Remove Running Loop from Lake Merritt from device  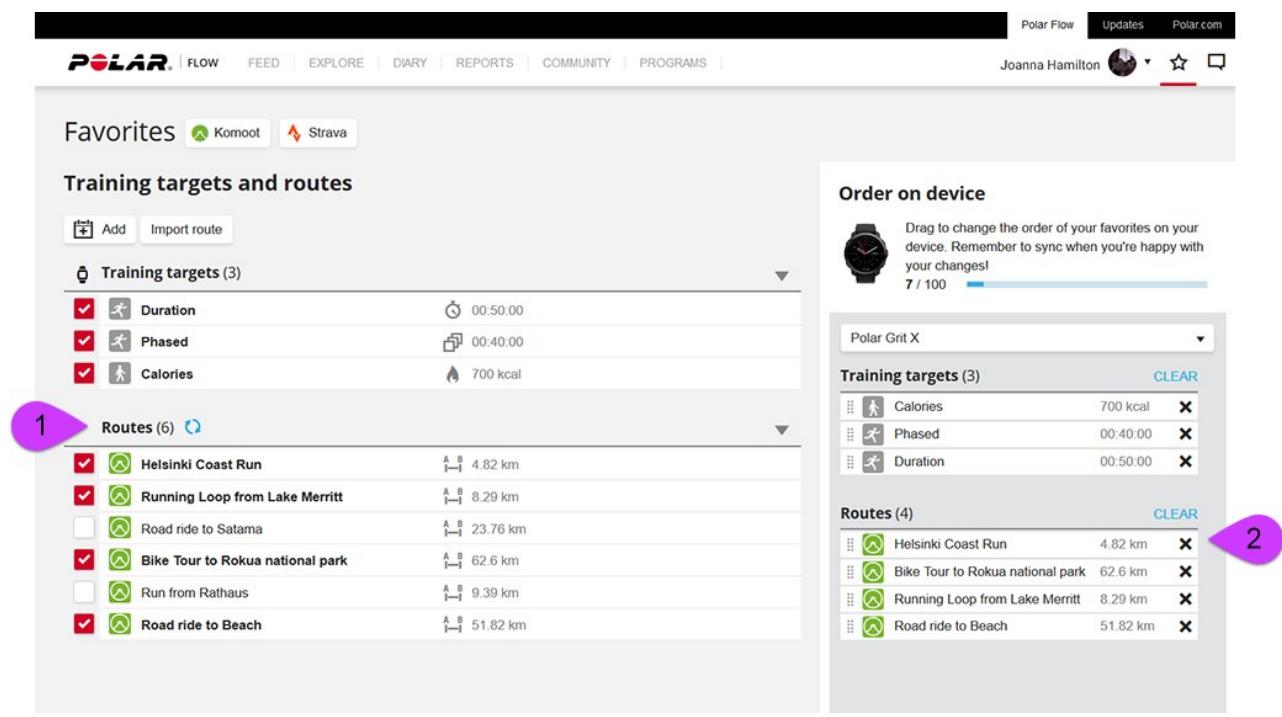1185,599
